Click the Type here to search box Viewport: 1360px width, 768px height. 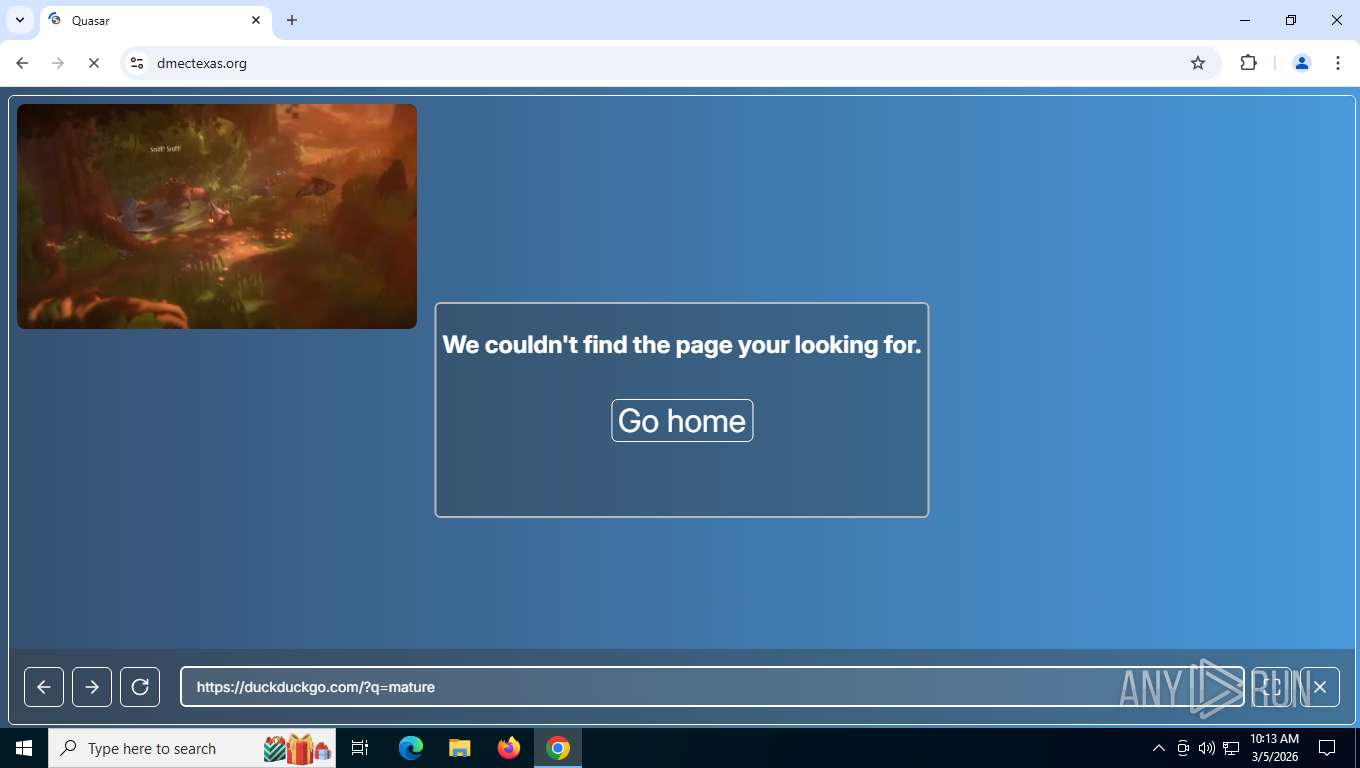tap(192, 748)
